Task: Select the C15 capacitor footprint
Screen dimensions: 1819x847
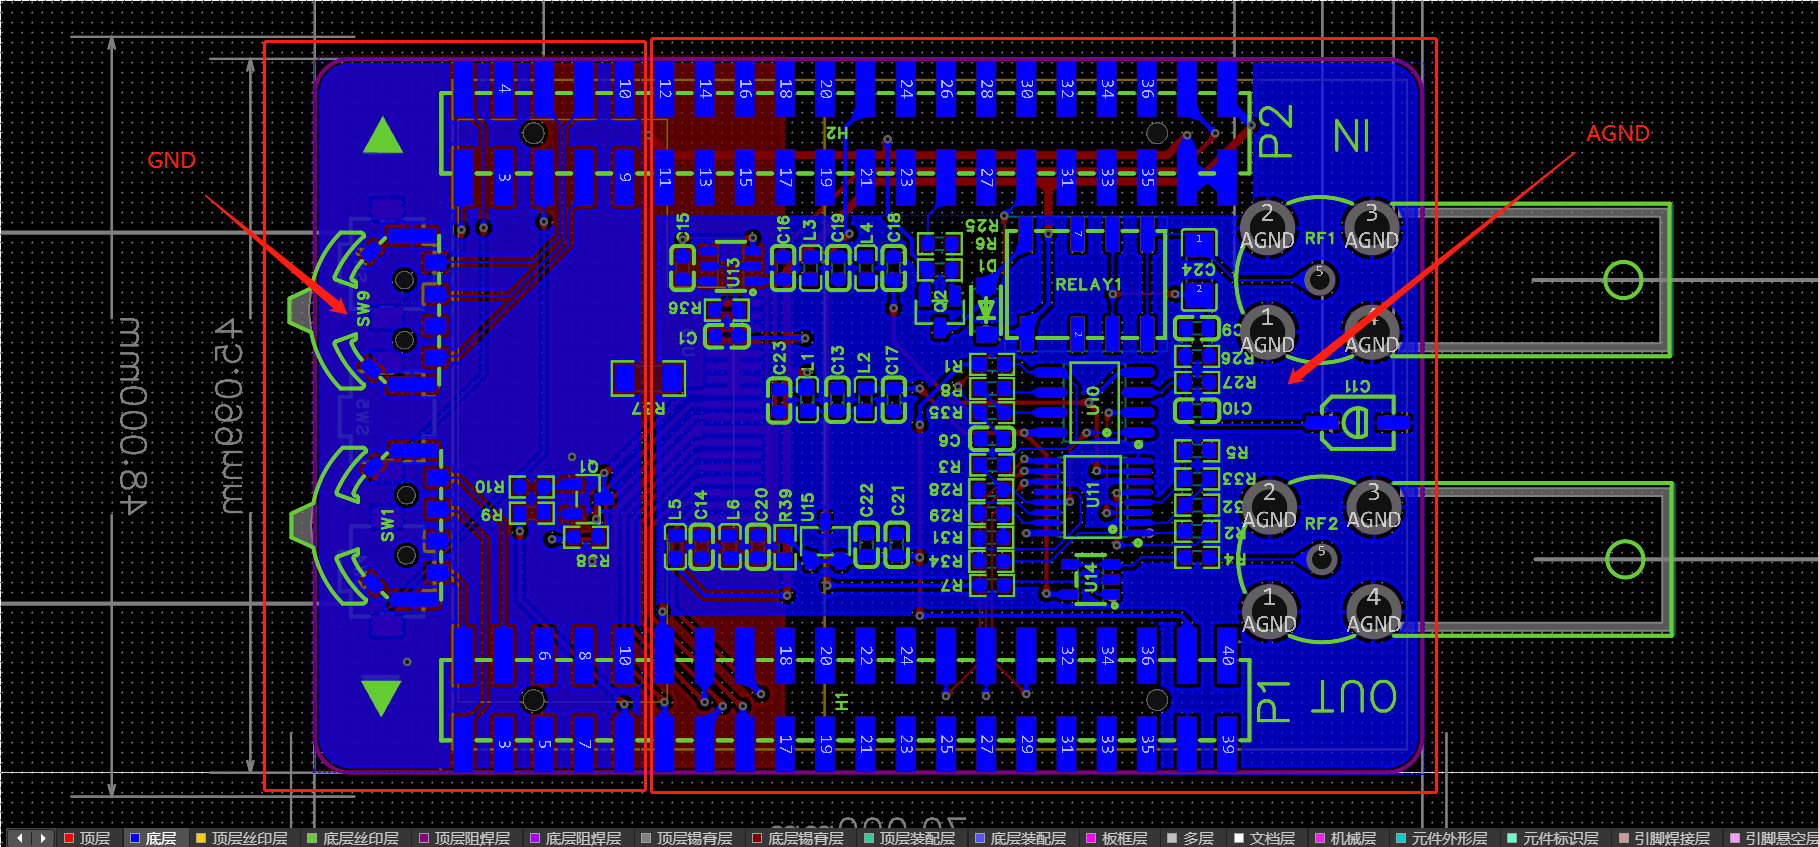Action: point(682,266)
